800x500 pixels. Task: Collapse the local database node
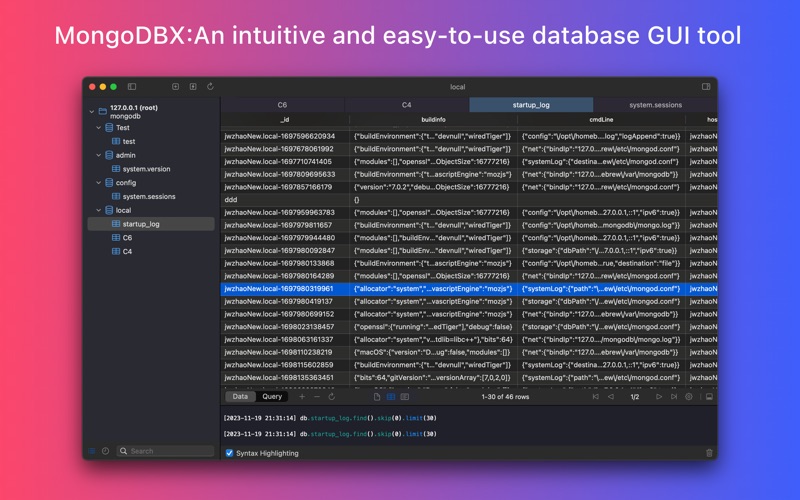tap(98, 210)
